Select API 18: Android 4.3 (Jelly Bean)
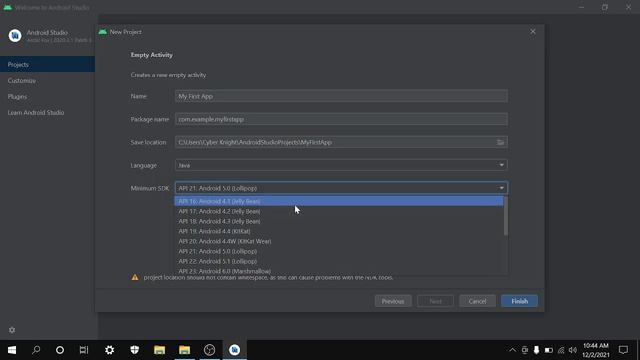Viewport: 640px width, 360px height. click(x=339, y=221)
